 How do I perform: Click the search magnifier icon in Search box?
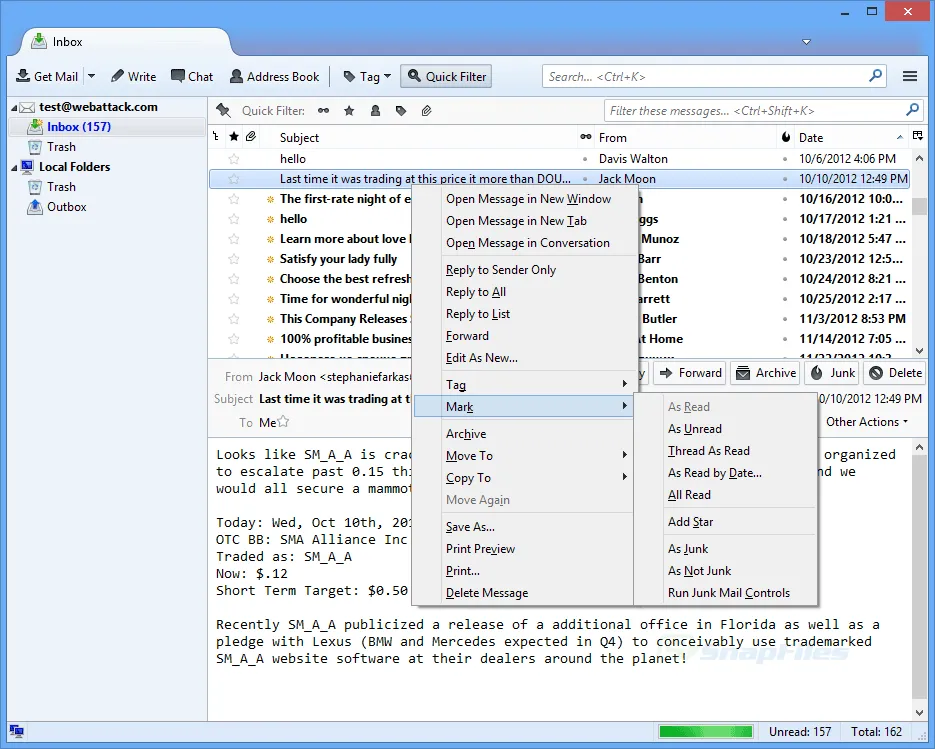[x=875, y=76]
